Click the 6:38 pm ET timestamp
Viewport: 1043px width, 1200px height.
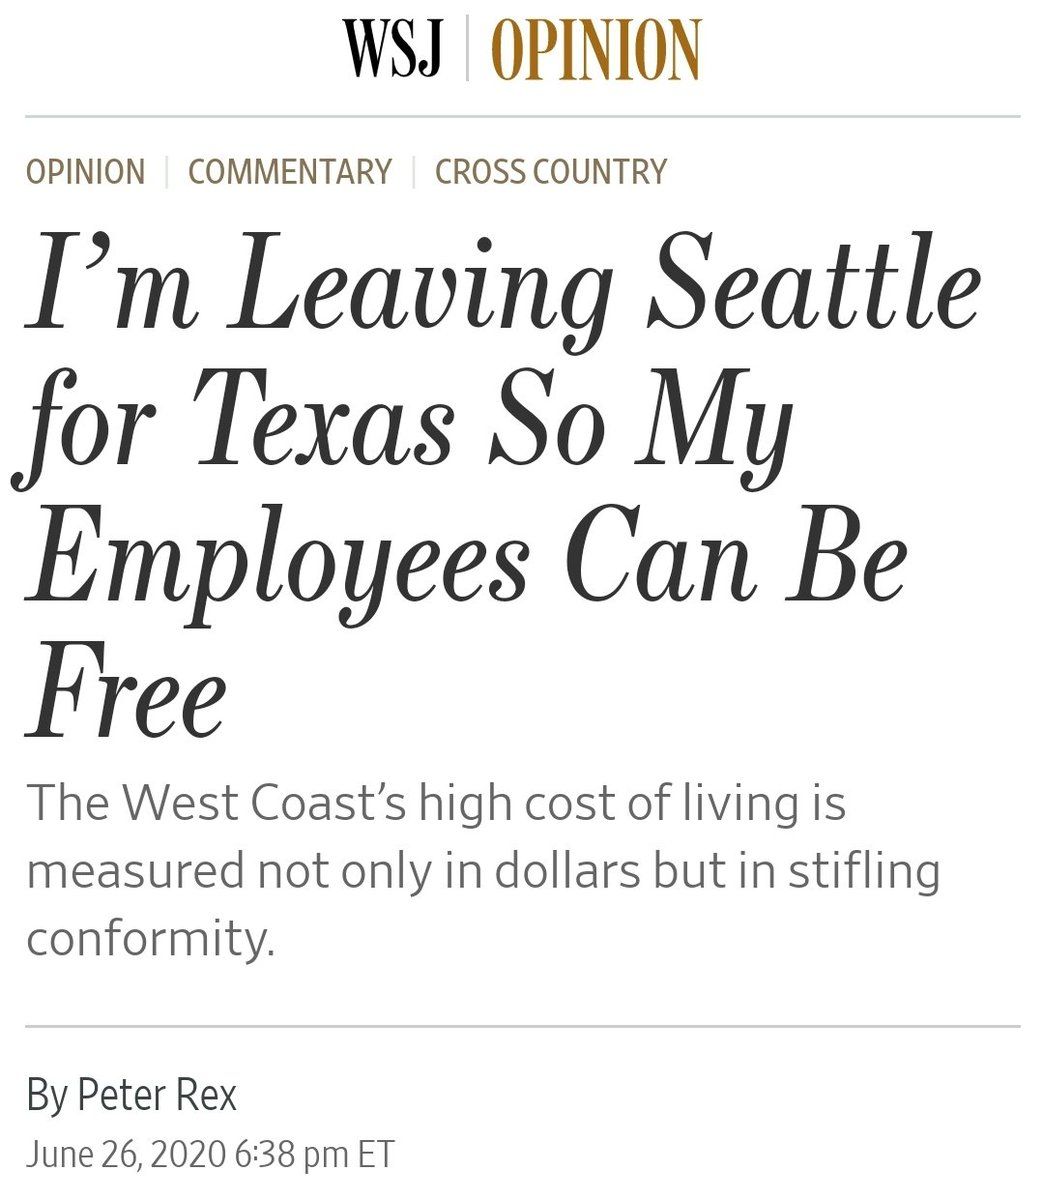coord(314,1154)
